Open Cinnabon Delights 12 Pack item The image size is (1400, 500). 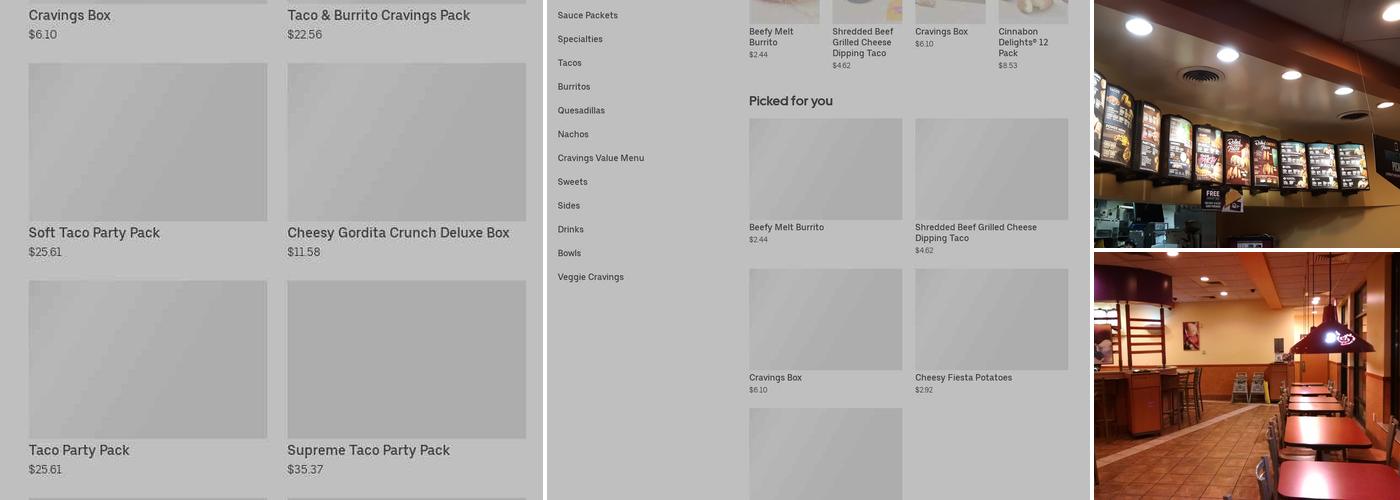1023,42
